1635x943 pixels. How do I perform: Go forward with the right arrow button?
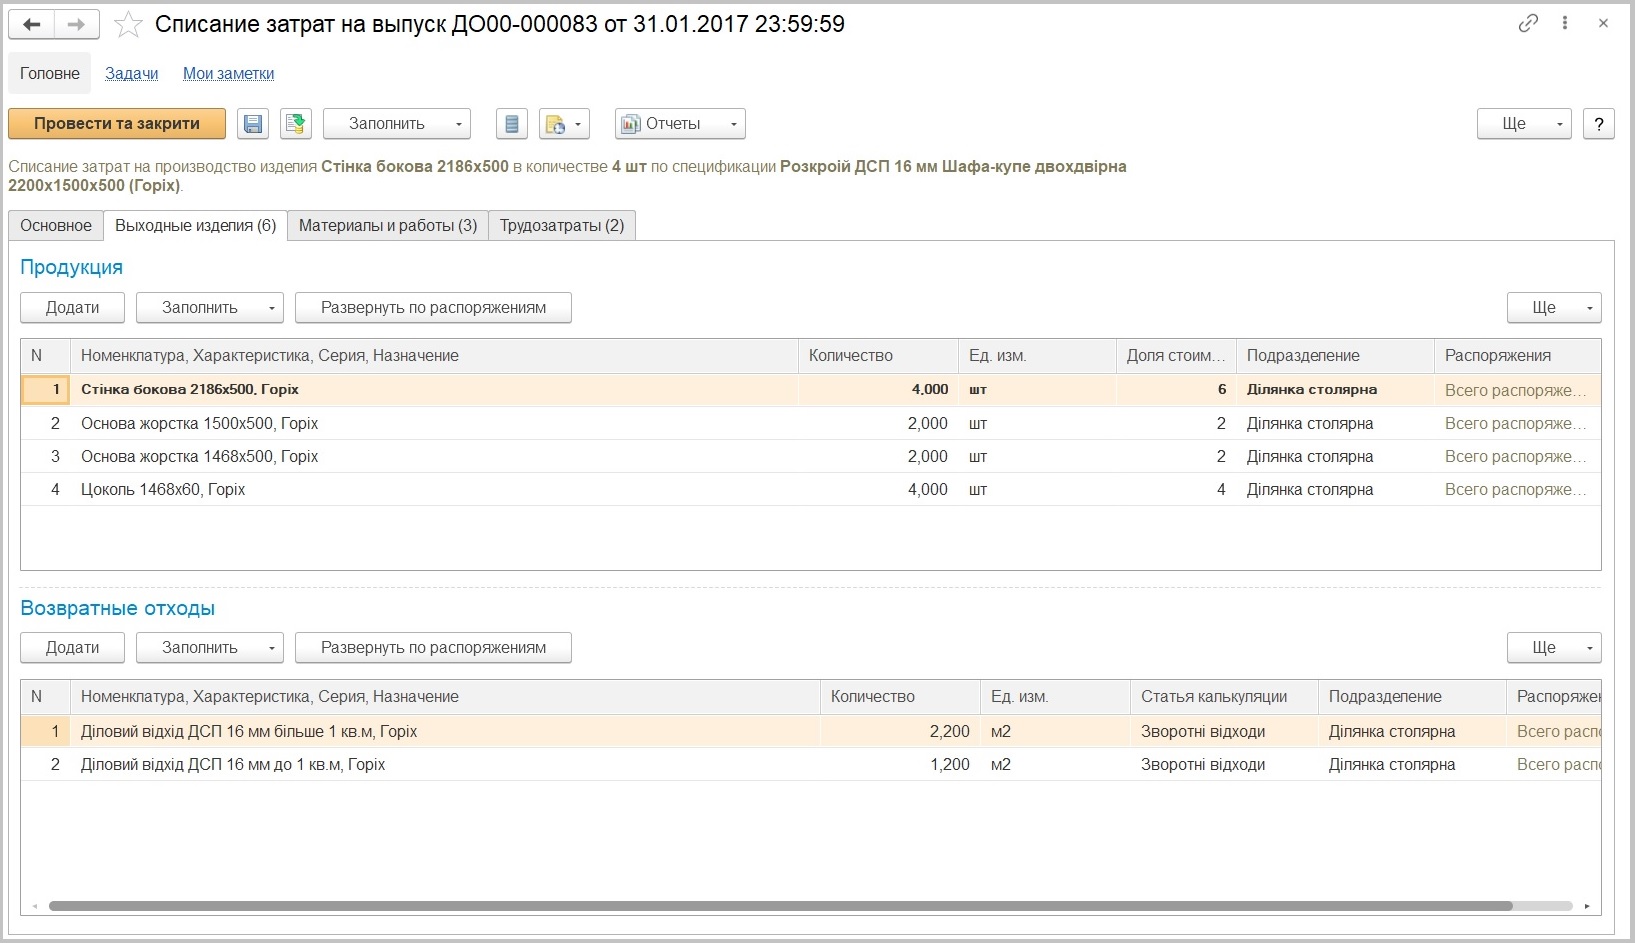77,25
